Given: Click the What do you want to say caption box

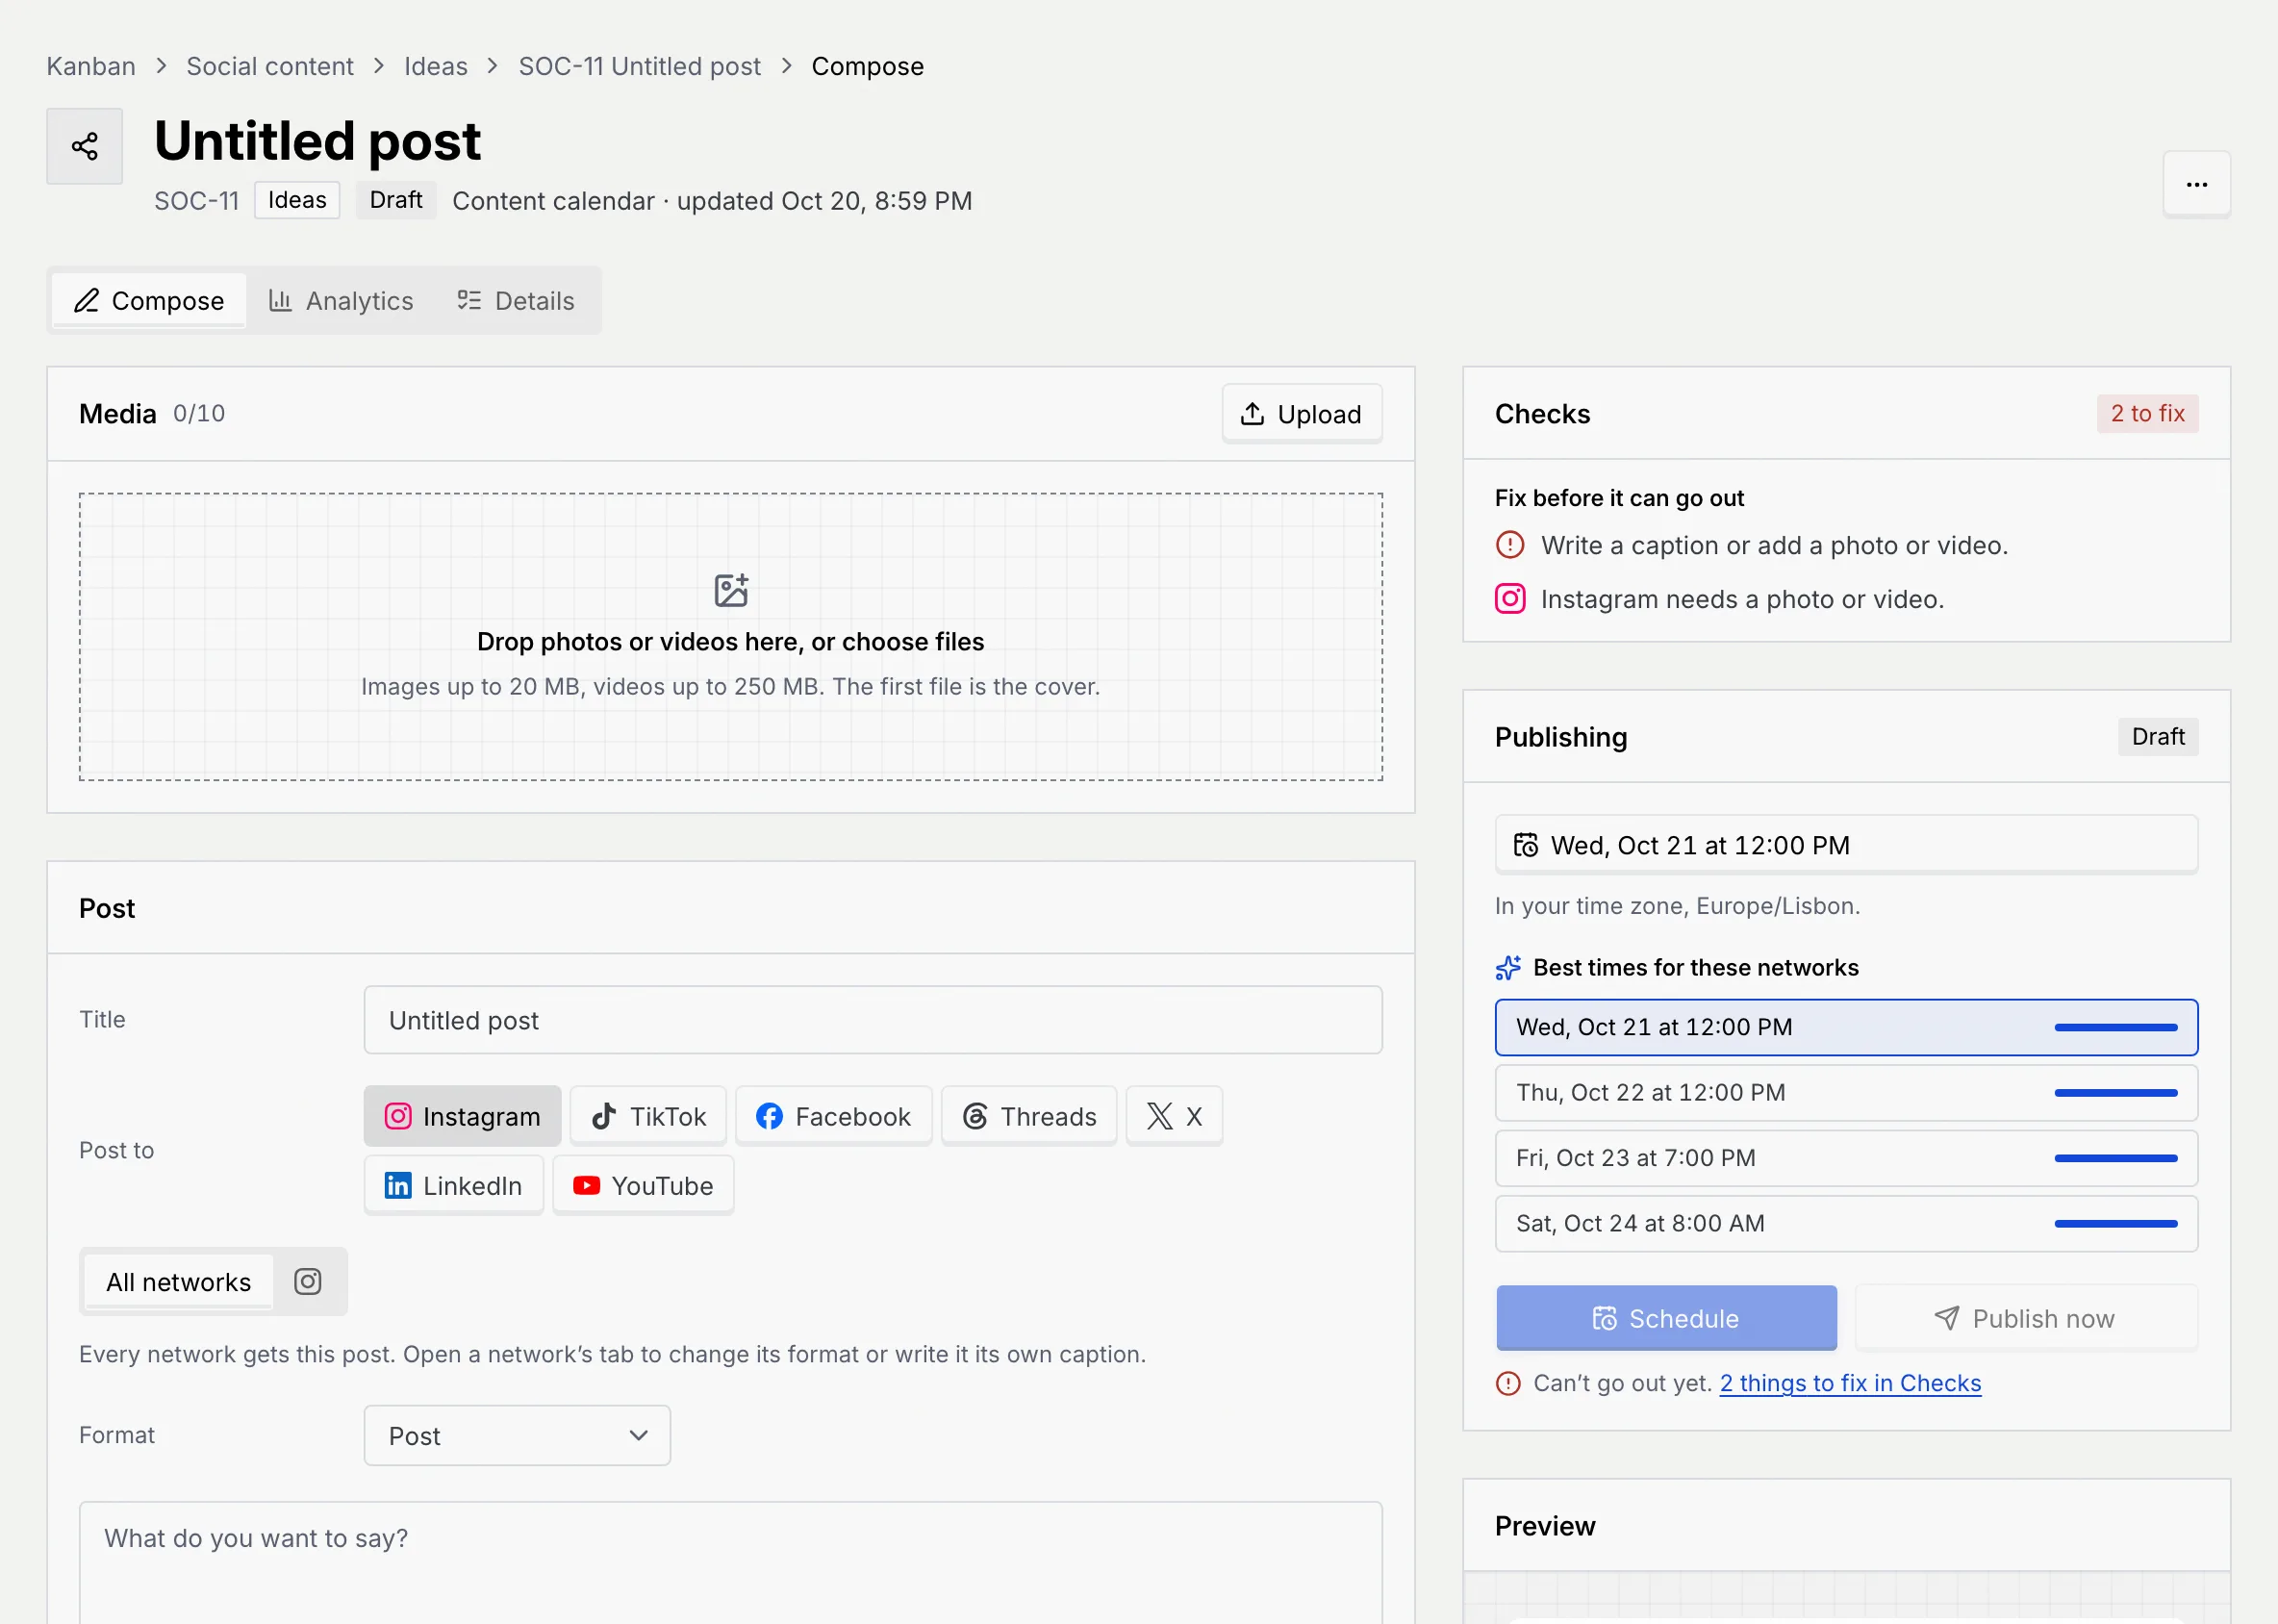Looking at the screenshot, I should [731, 1562].
